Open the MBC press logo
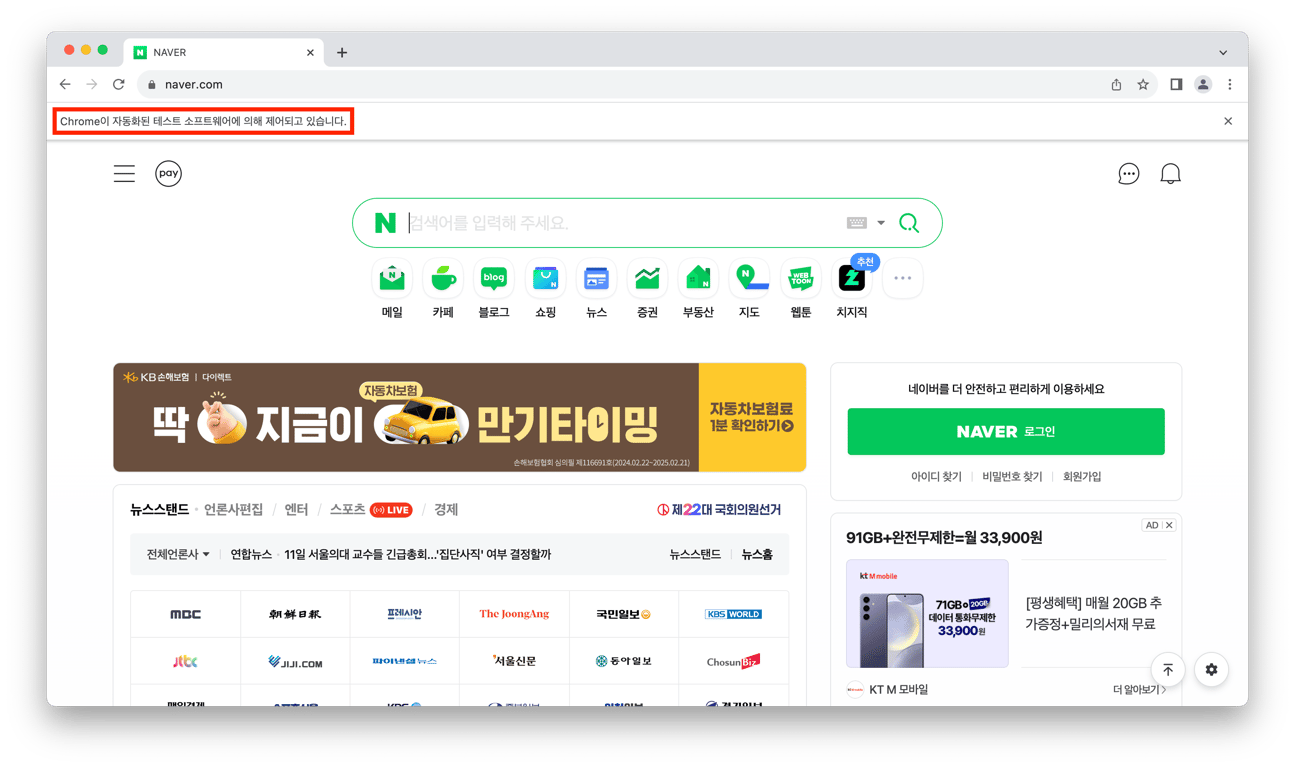 coord(186,614)
